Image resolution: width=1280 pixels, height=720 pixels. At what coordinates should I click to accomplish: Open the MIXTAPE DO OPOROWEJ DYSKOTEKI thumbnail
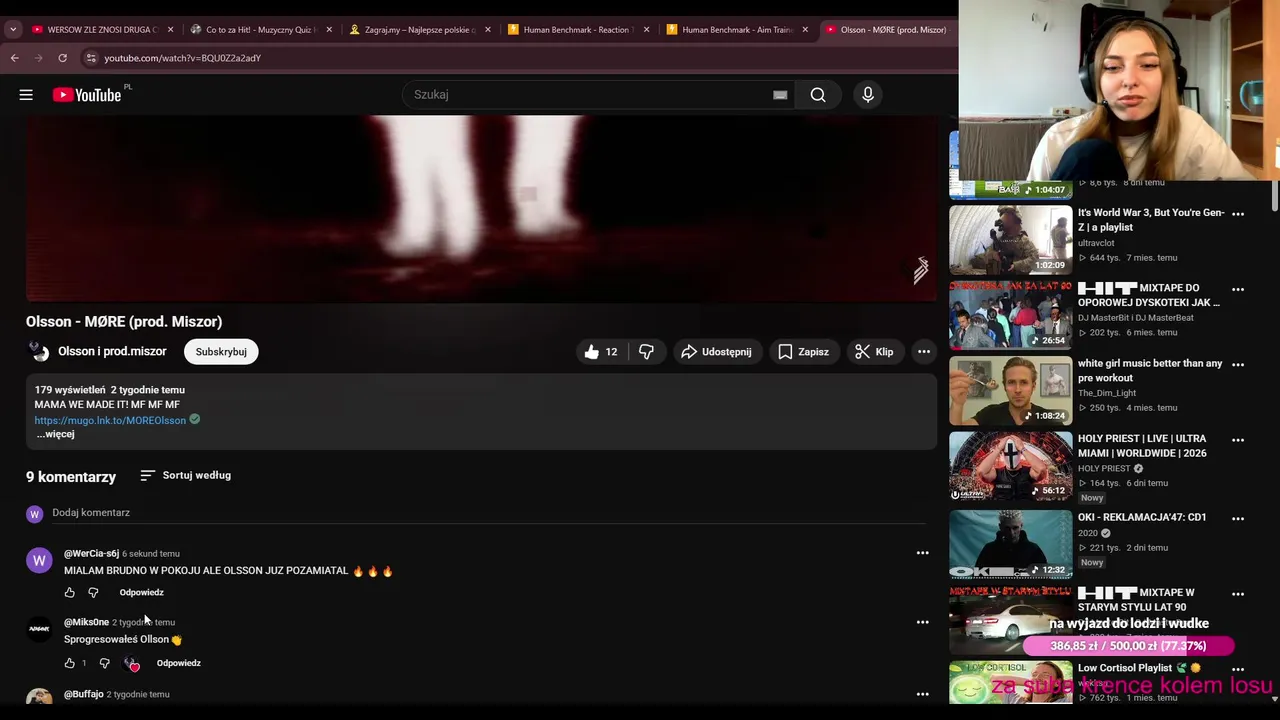click(1010, 316)
